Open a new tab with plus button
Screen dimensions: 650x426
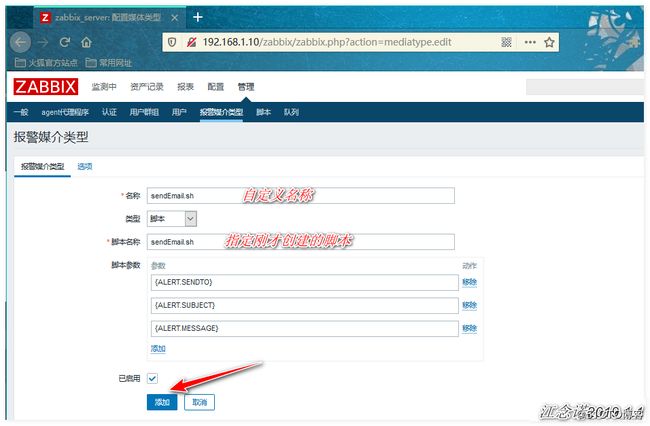pos(198,17)
